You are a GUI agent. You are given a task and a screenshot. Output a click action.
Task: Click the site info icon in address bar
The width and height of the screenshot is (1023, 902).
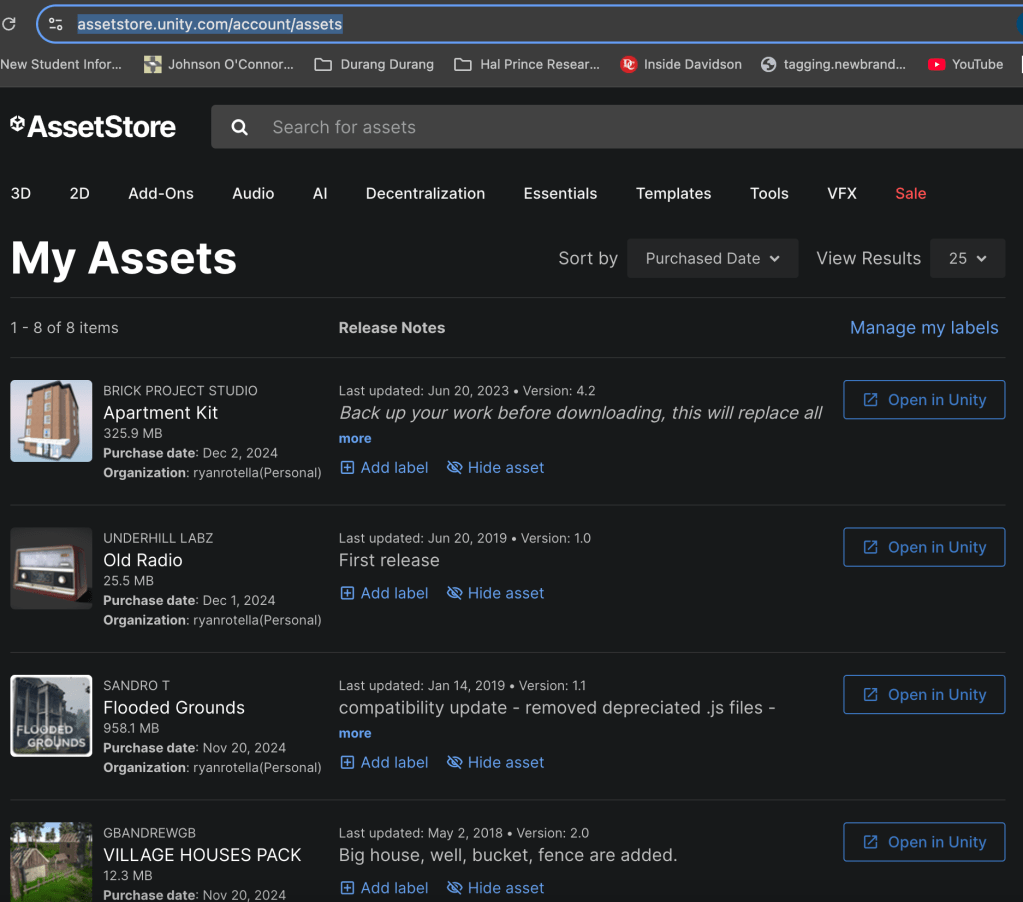click(x=56, y=24)
